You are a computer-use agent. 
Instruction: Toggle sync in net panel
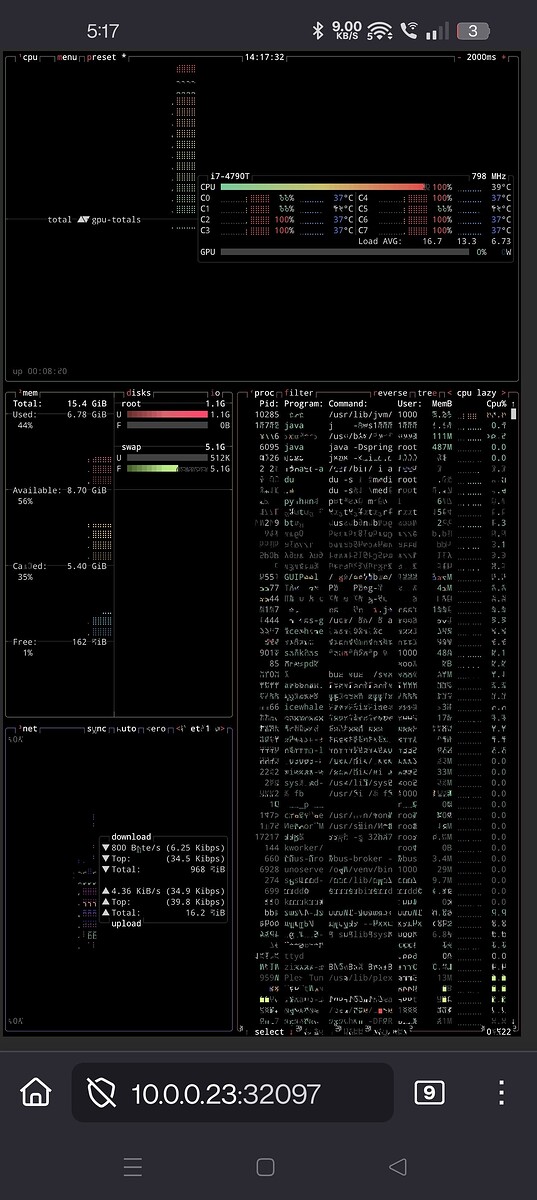coord(96,728)
